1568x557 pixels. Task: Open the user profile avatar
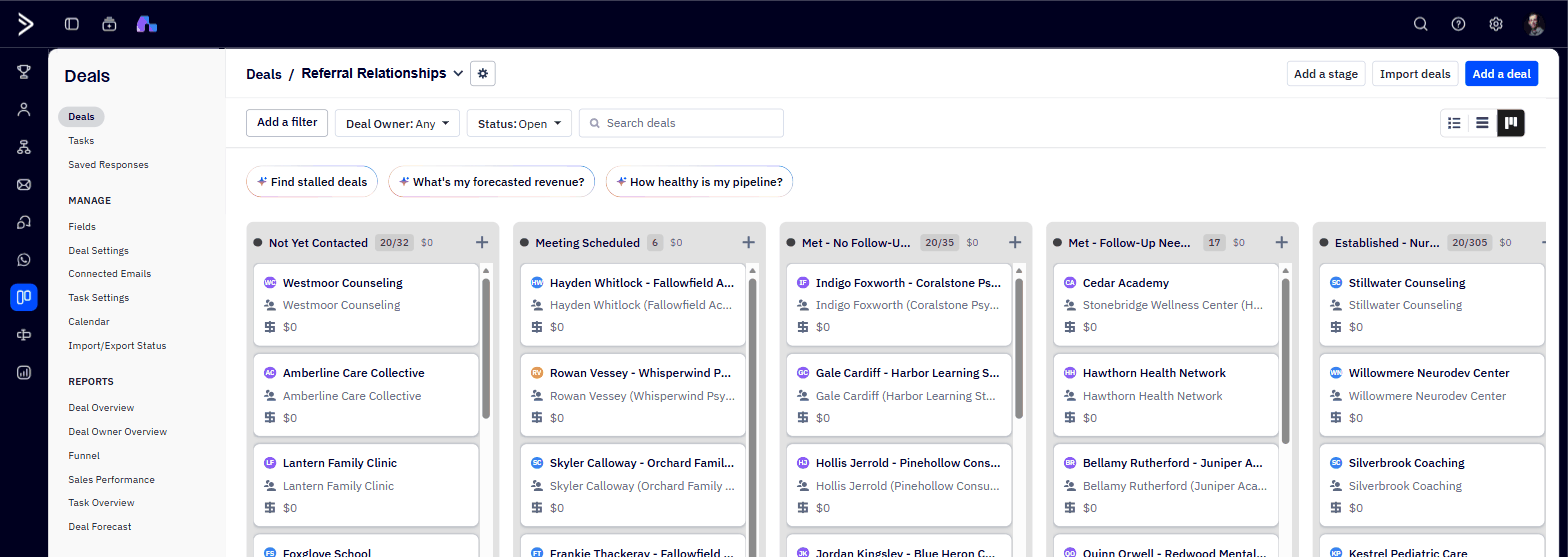click(x=1535, y=24)
